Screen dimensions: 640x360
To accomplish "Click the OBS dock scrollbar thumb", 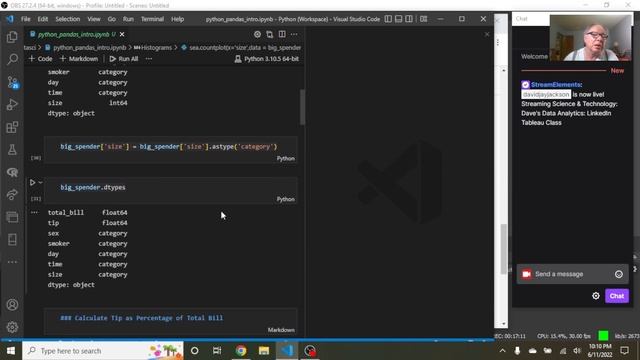I will [x=504, y=249].
